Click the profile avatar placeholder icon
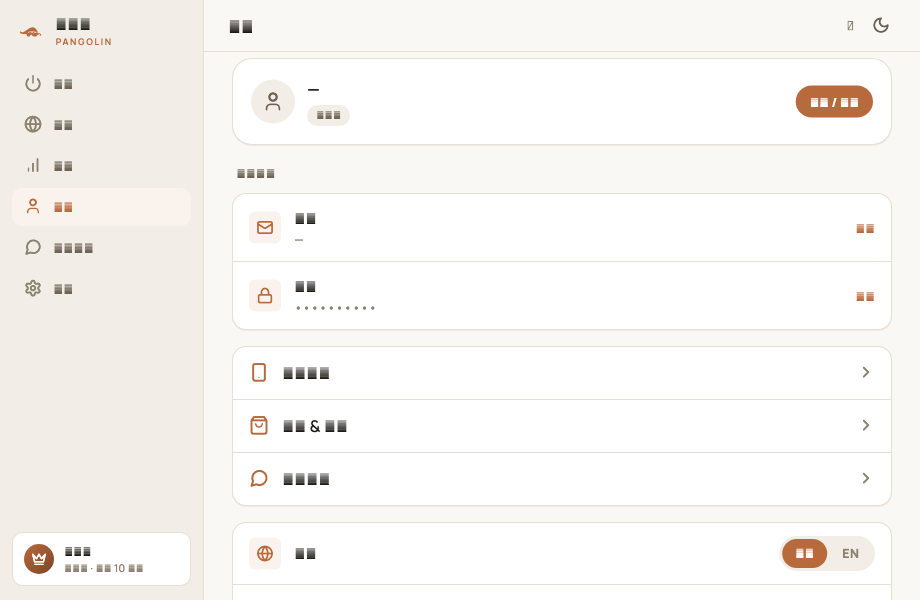Viewport: 920px width, 600px height. (x=273, y=101)
